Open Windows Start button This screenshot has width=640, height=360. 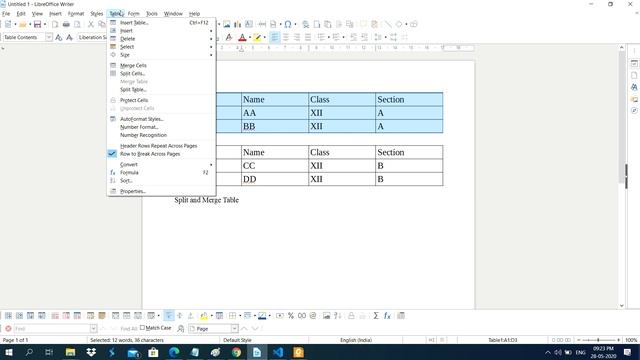tap(8, 352)
